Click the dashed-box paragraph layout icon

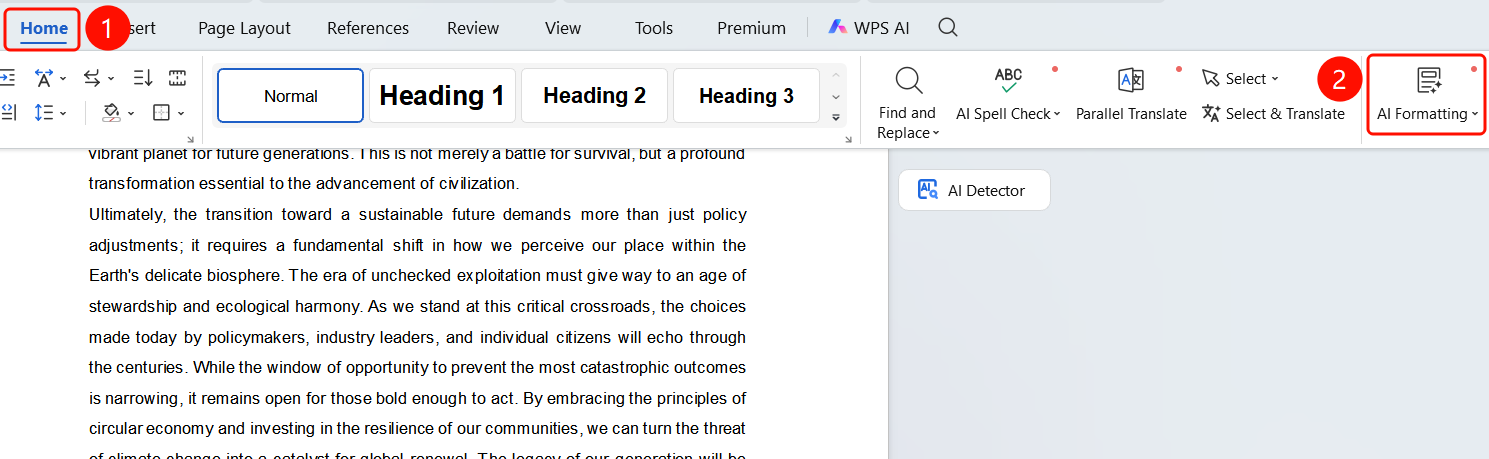pos(177,78)
